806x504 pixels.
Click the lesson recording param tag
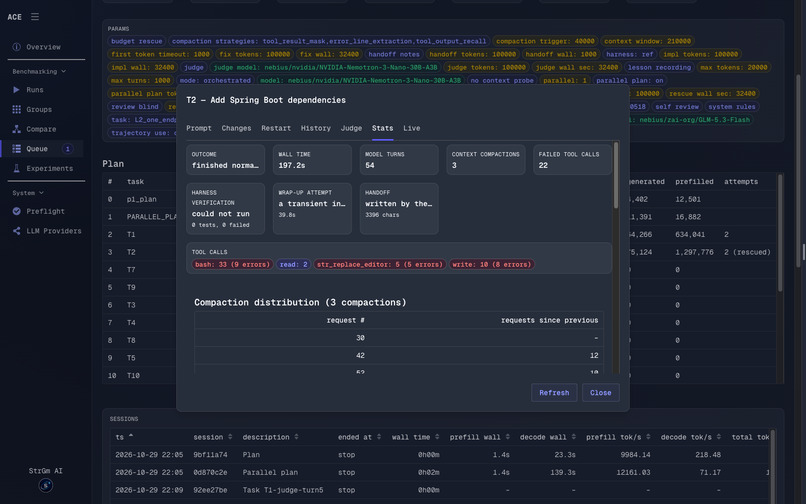point(660,67)
